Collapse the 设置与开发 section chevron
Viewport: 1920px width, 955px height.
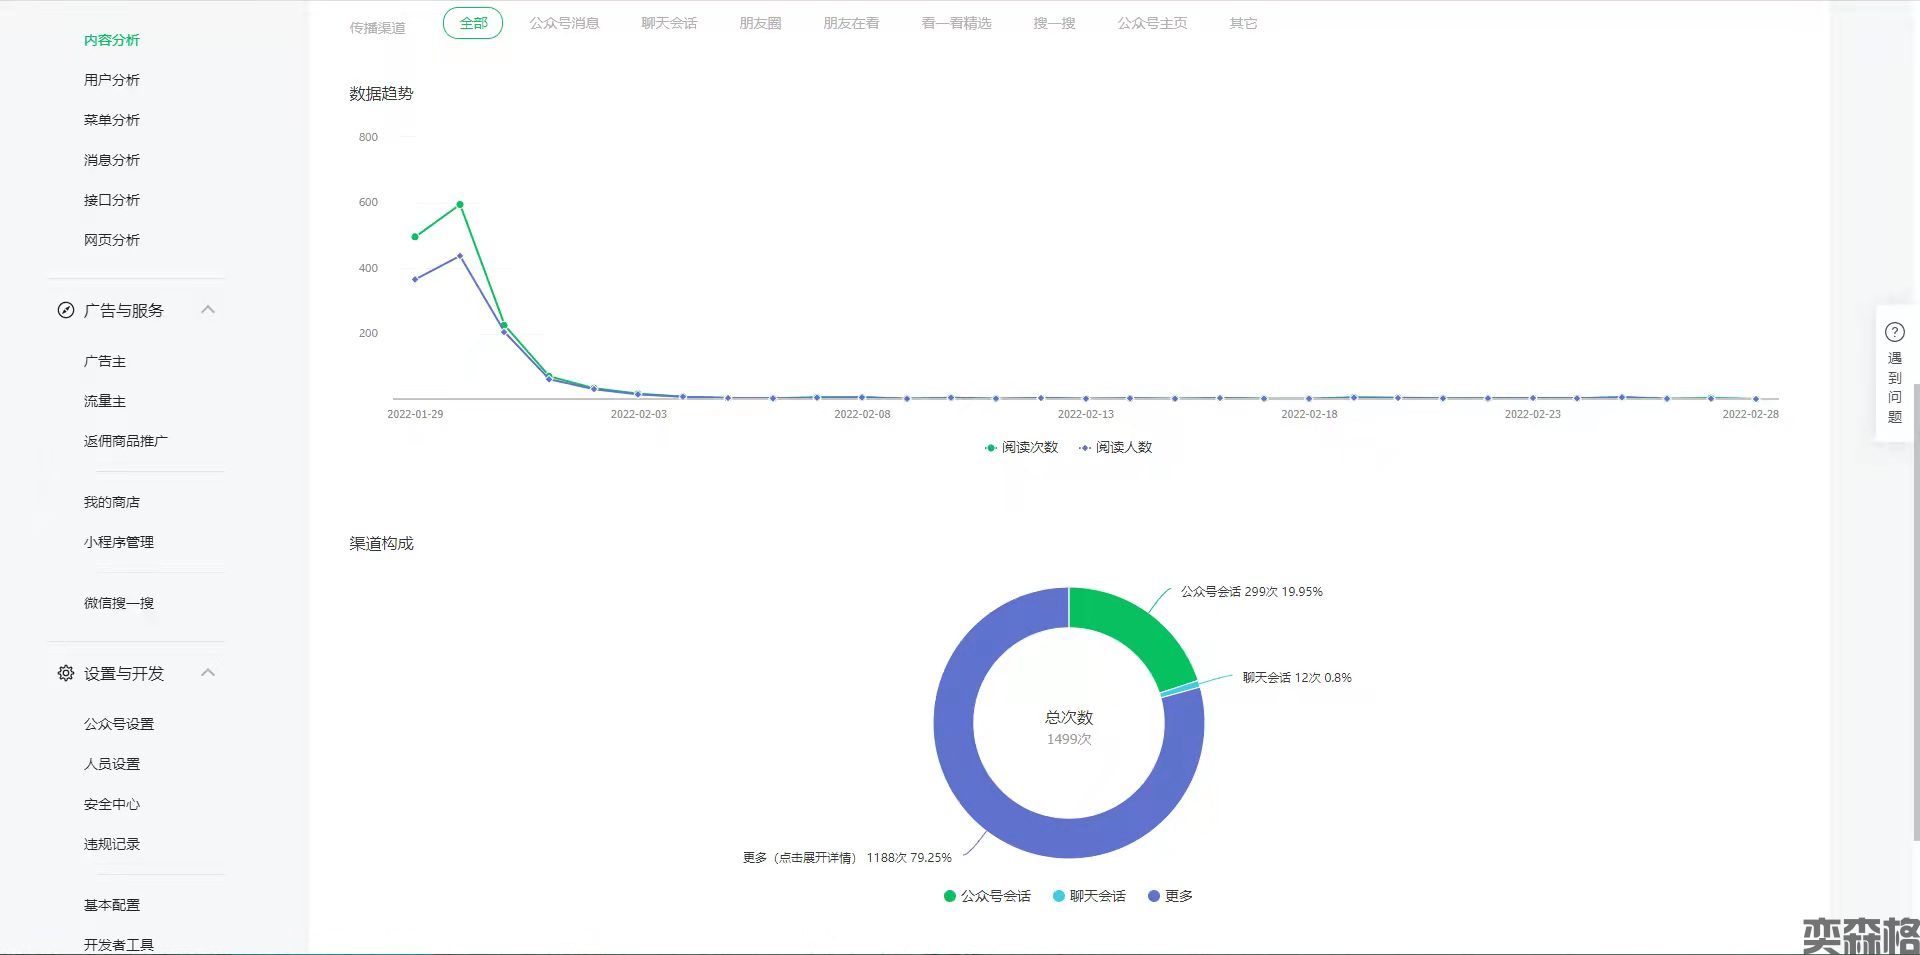pos(208,673)
